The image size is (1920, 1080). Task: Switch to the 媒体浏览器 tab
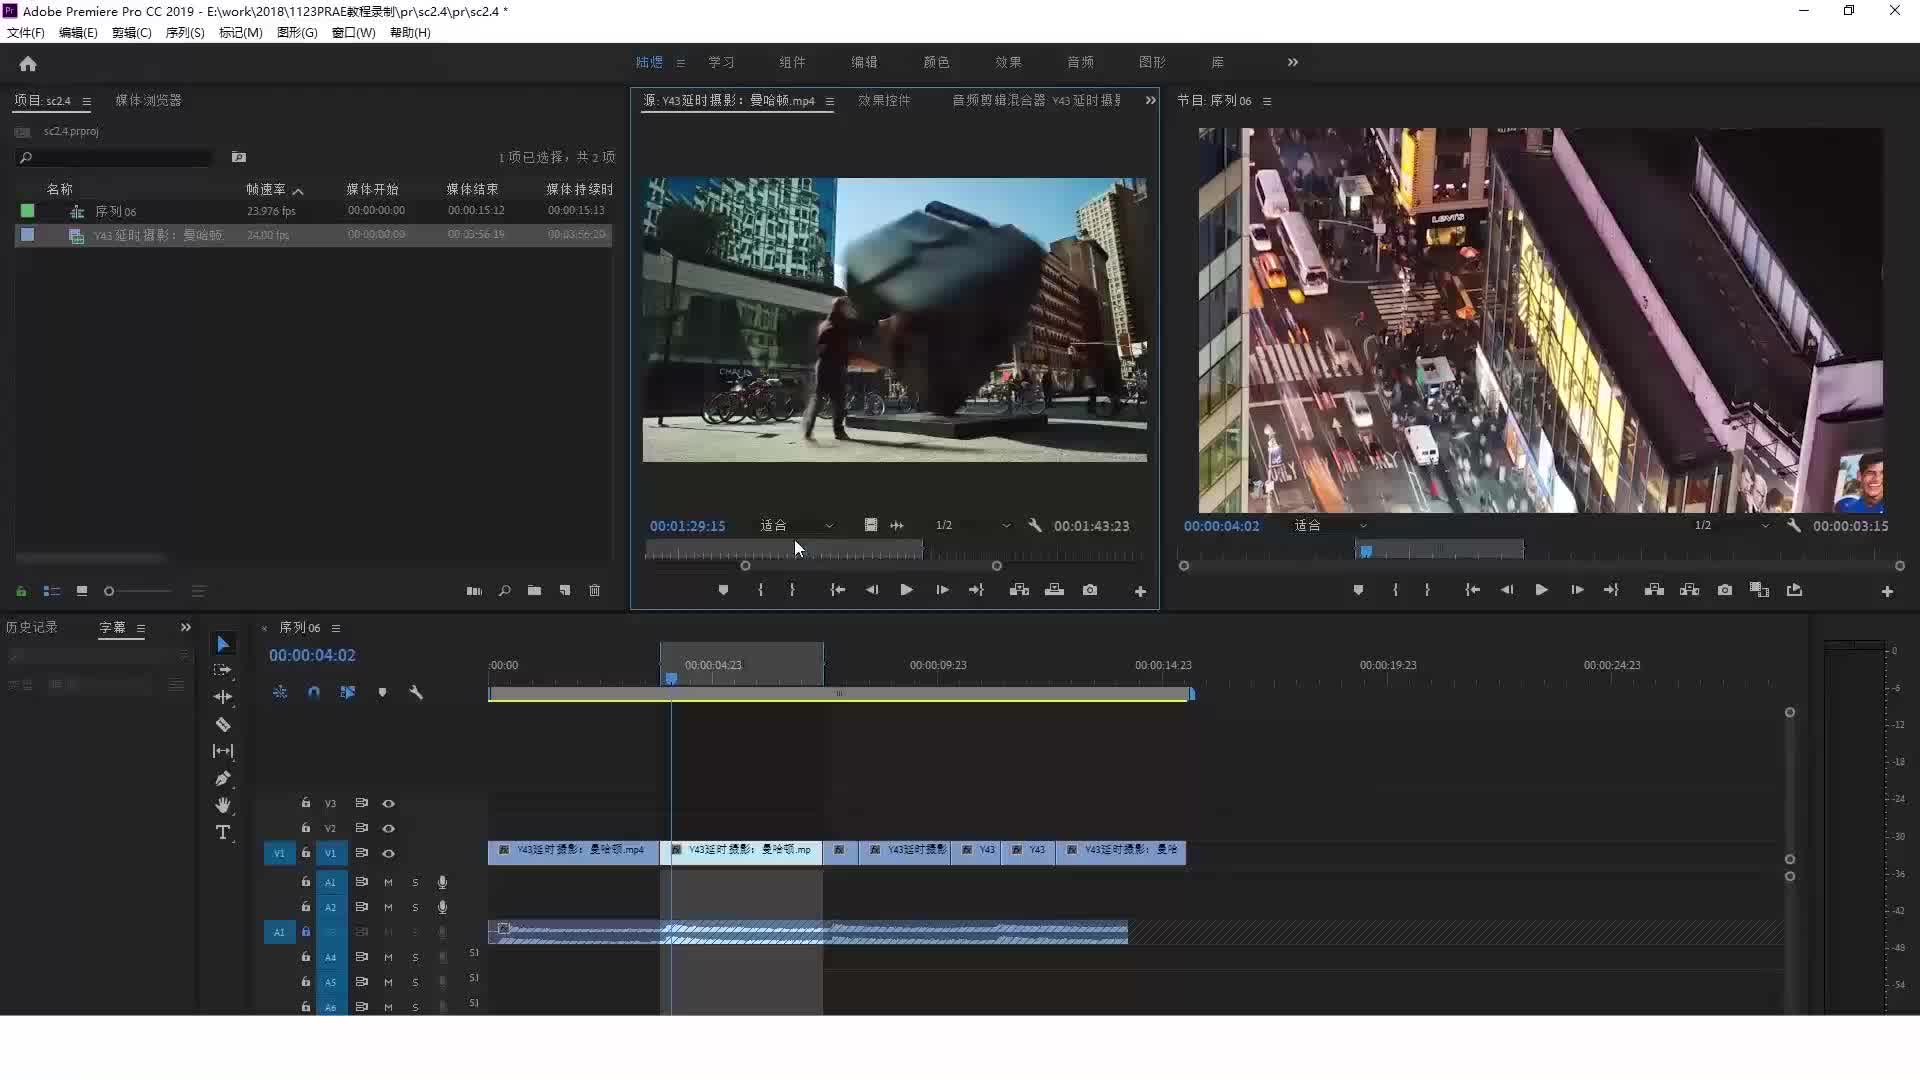[148, 100]
